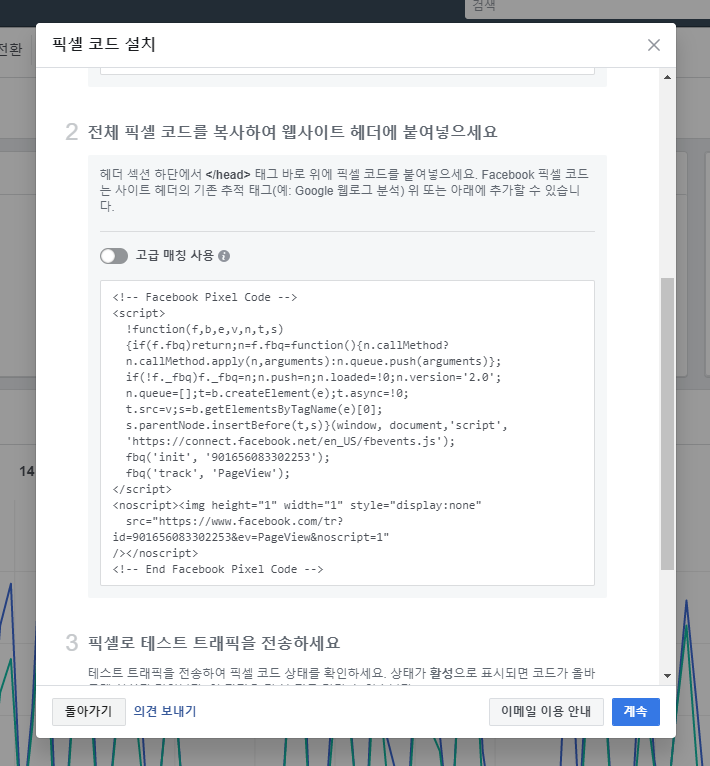Click the step 3 heading 픽셀로 테스트 트래픽을 전송하세요

214,642
